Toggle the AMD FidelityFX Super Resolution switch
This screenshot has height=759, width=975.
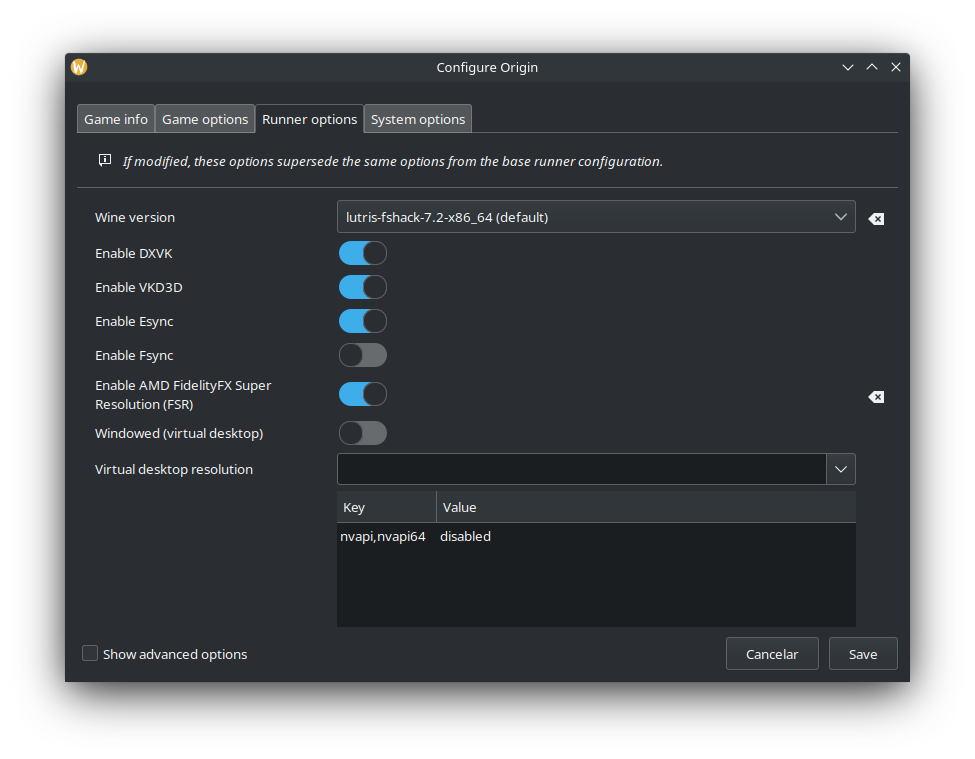[363, 394]
